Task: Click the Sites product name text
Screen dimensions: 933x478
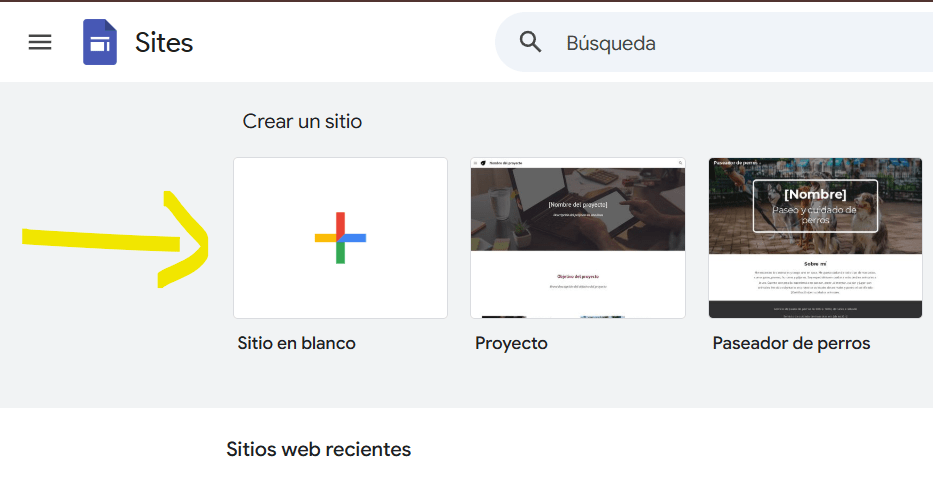Action: coord(164,43)
